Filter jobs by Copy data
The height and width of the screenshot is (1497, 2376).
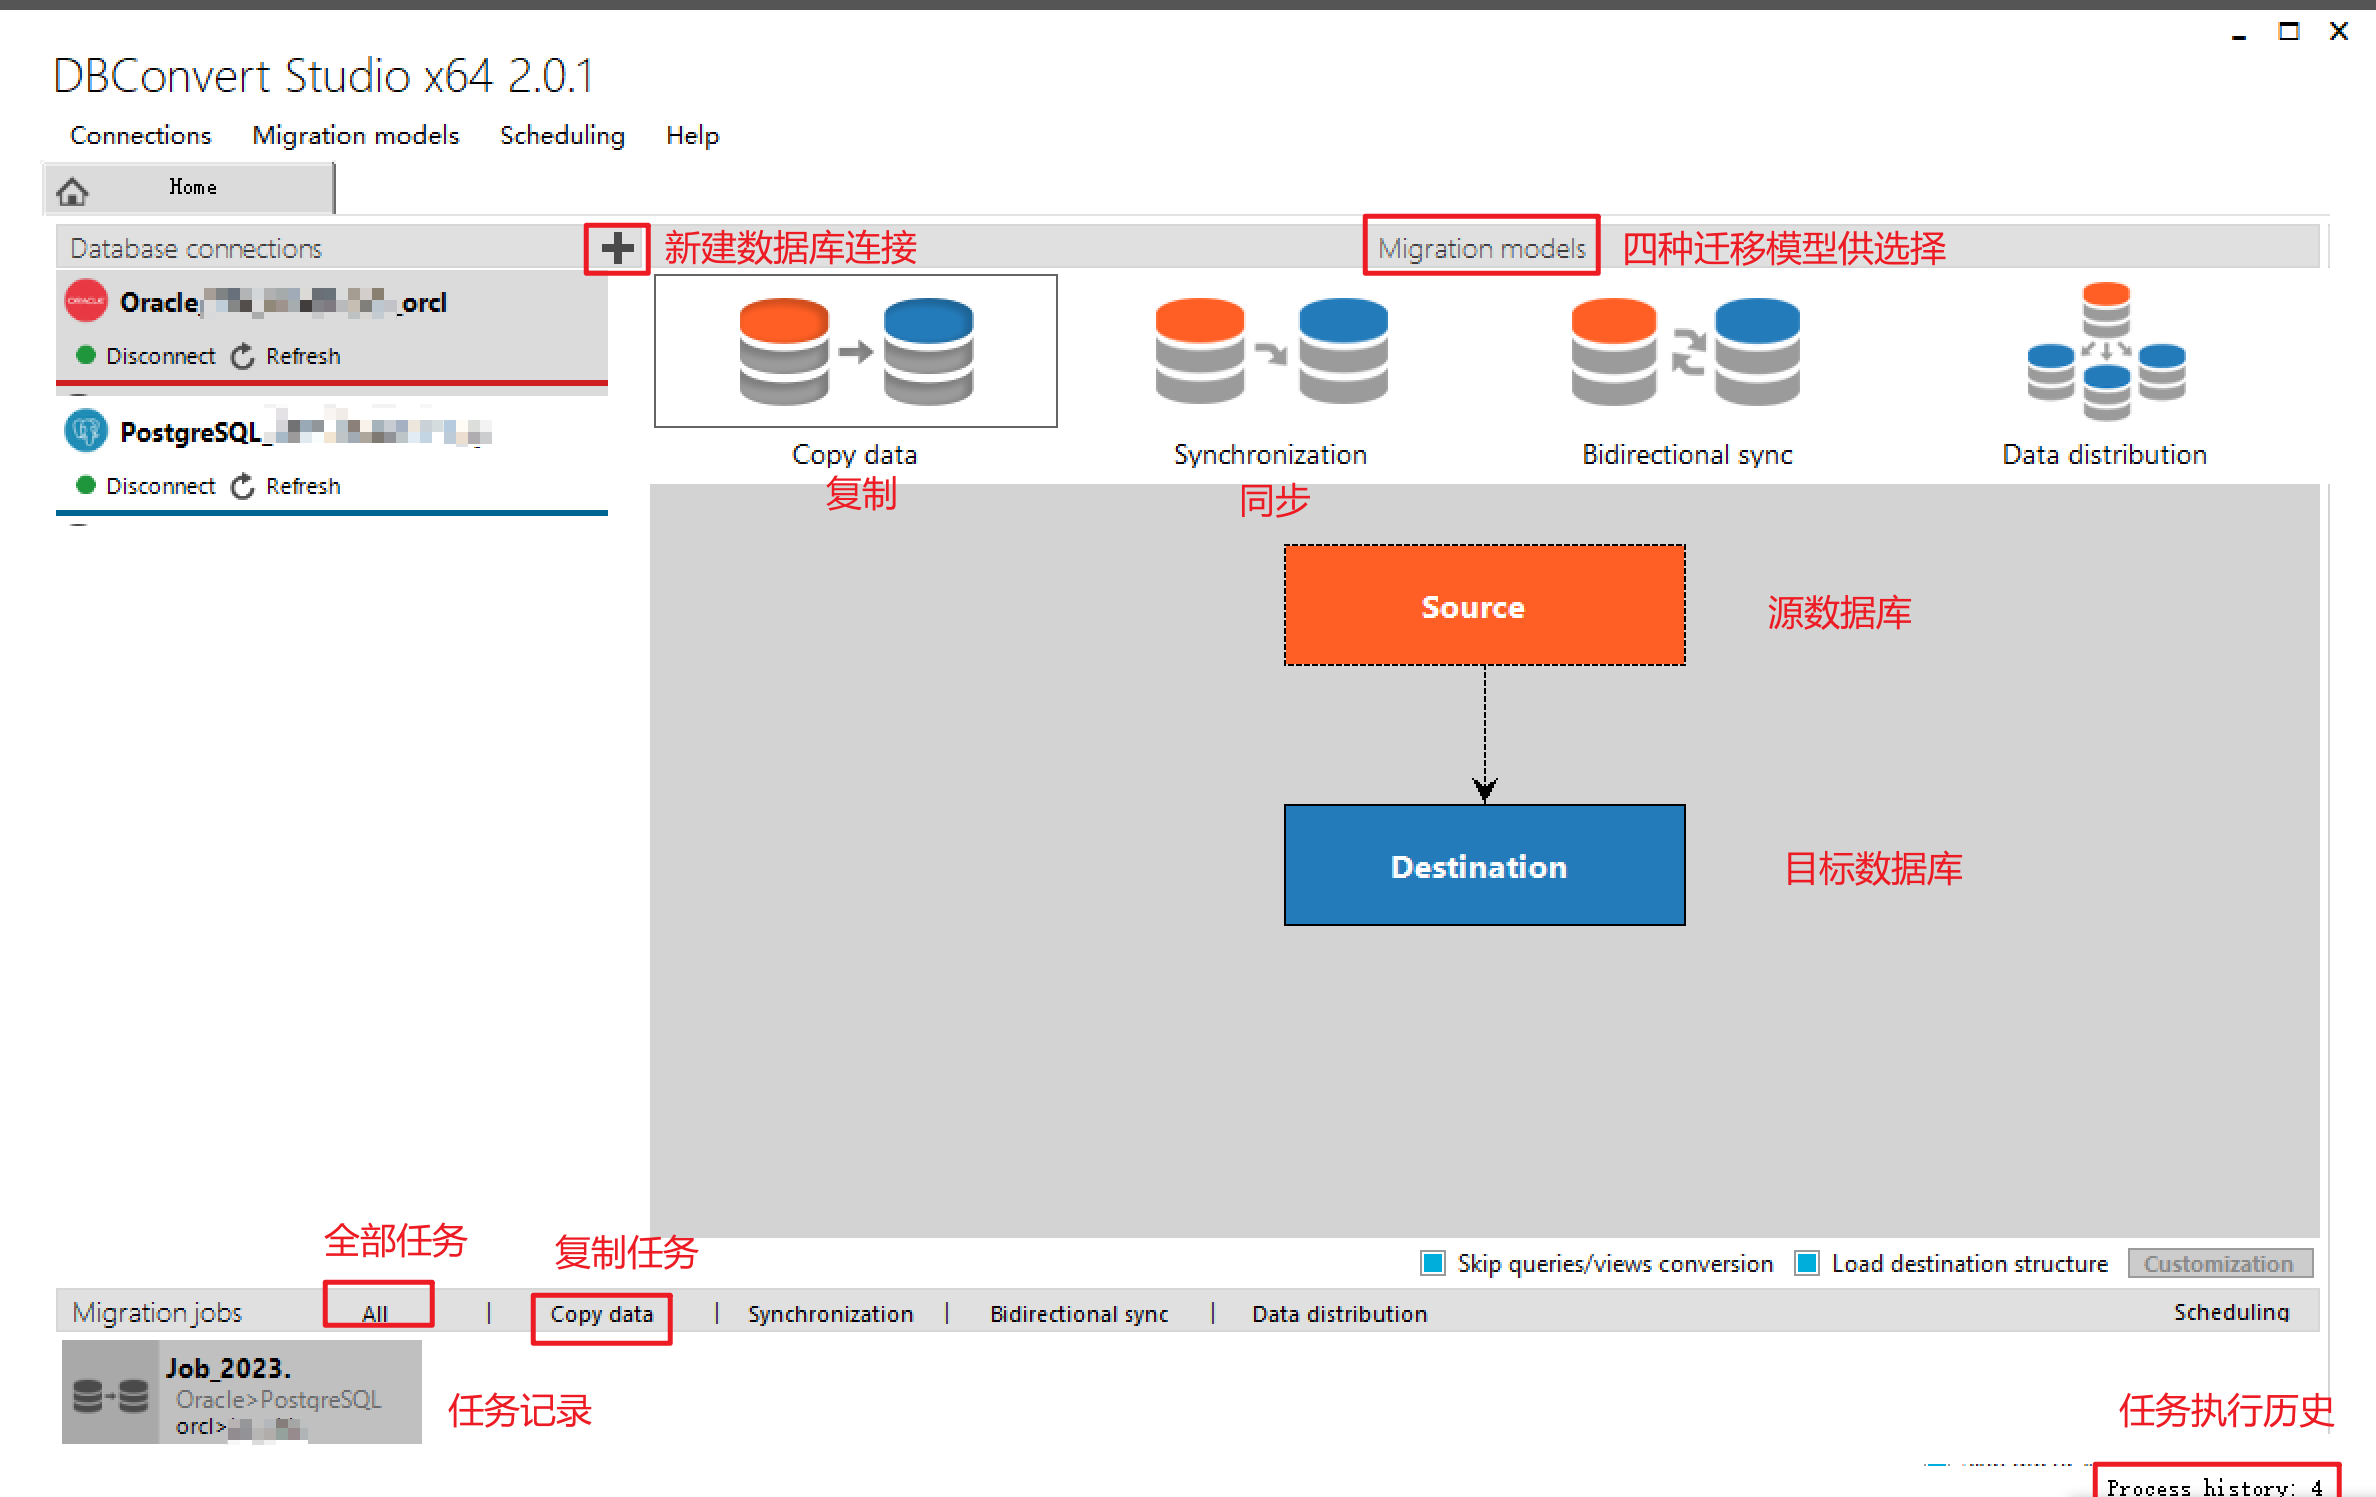pyautogui.click(x=601, y=1314)
